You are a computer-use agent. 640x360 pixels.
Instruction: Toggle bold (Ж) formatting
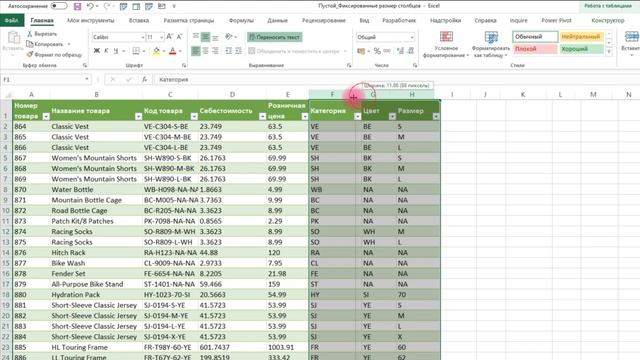click(97, 51)
